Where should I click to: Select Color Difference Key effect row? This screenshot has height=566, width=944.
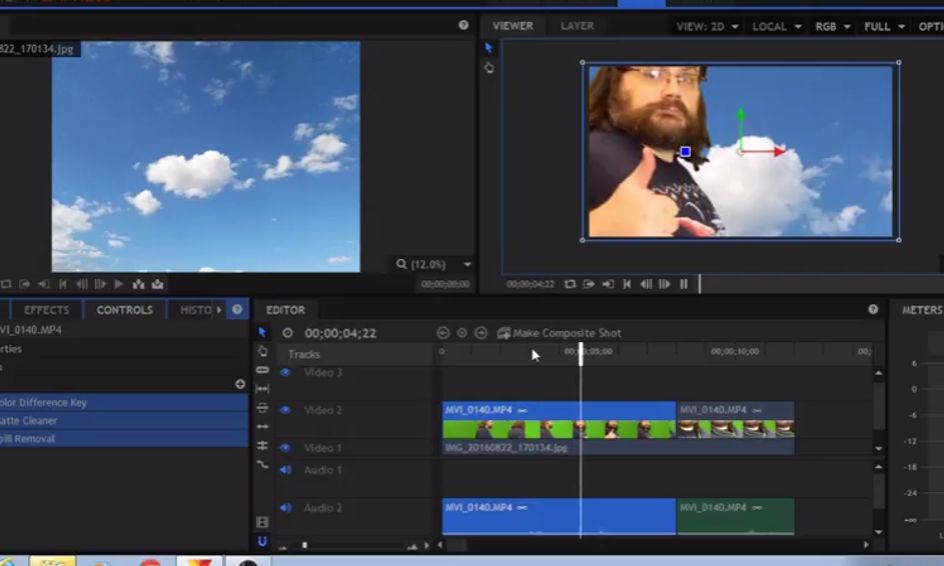click(x=124, y=402)
